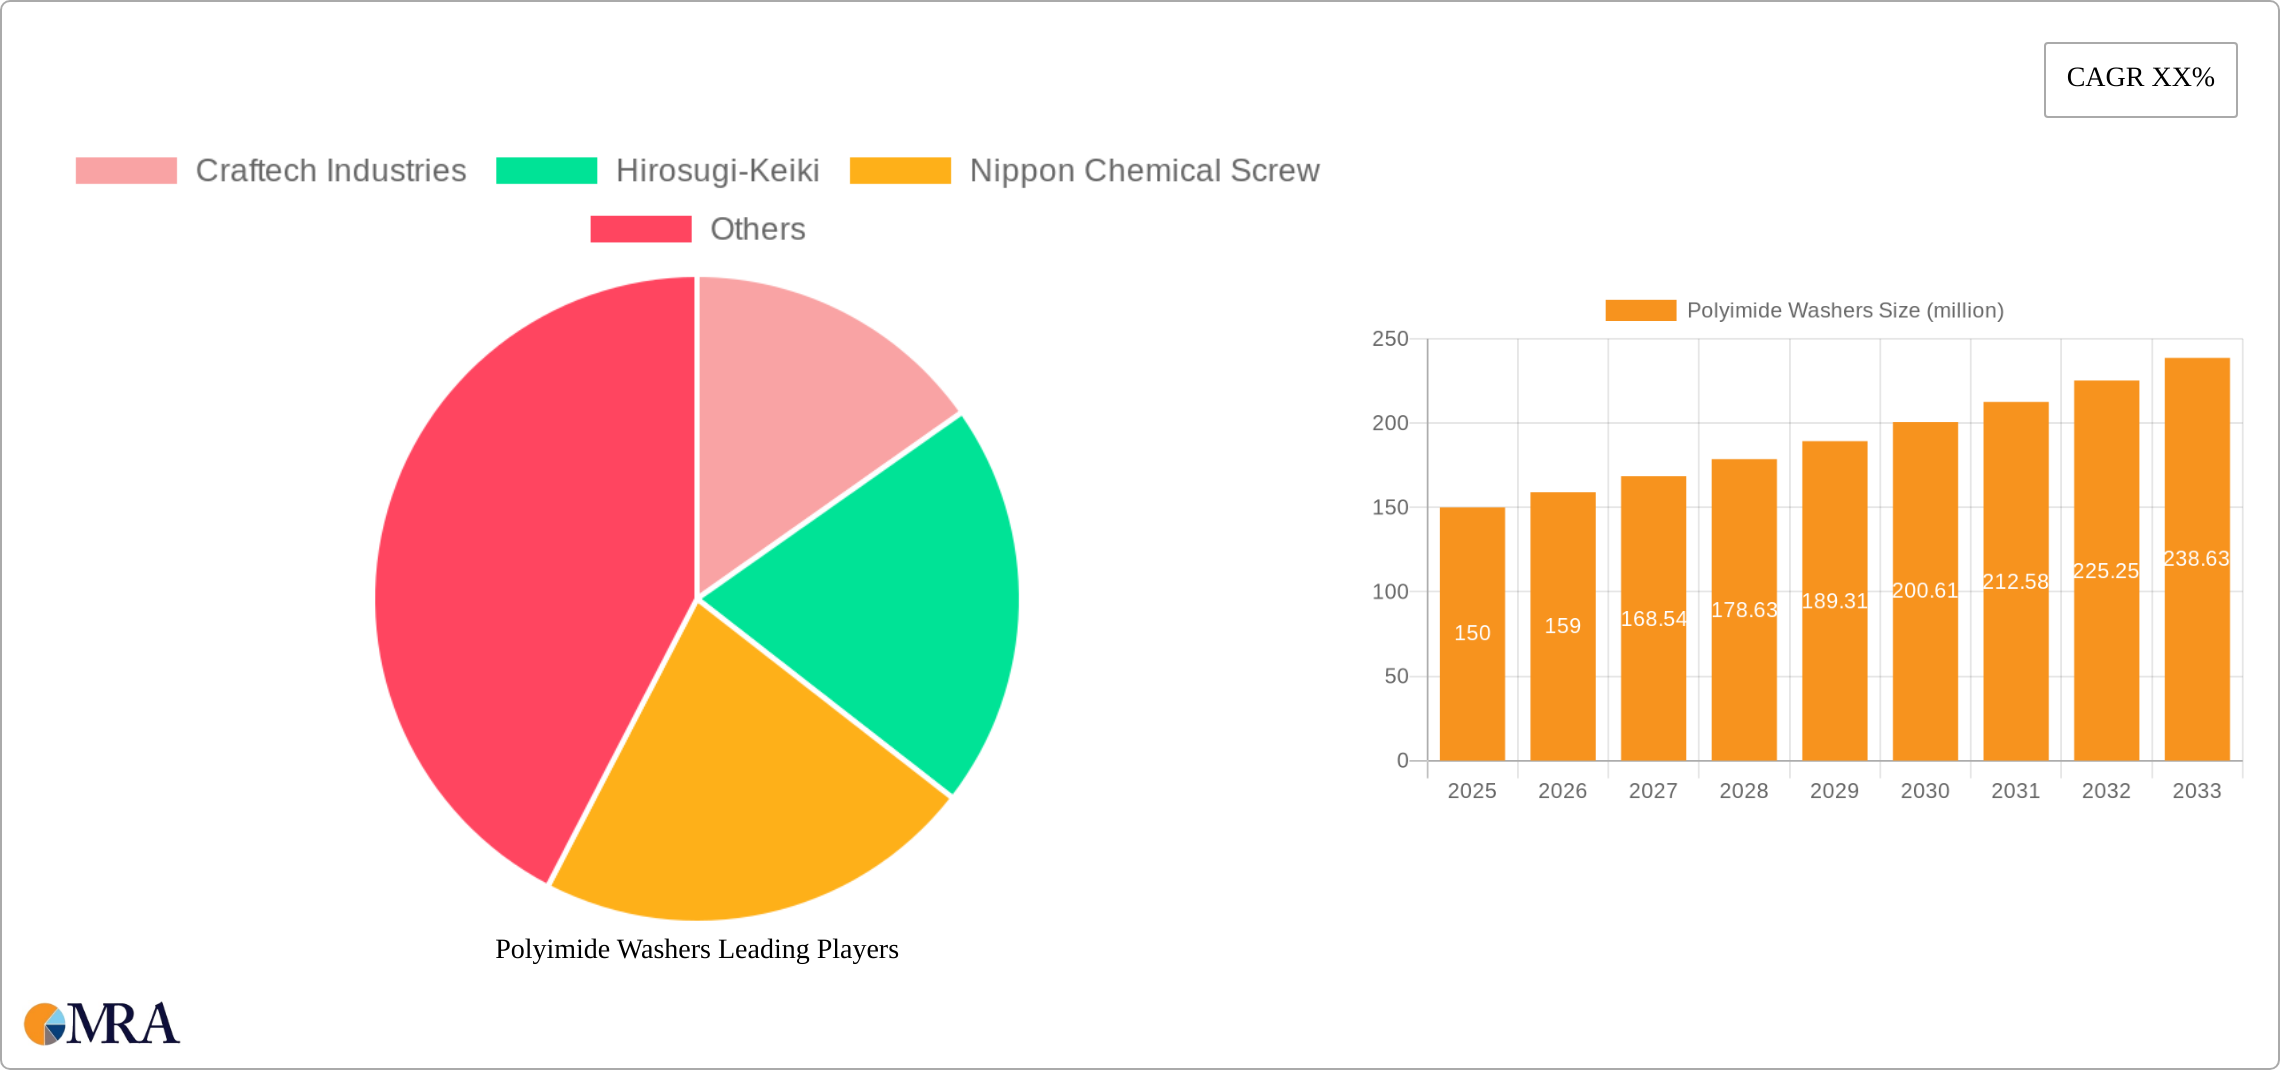
Task: Click the Polyimide Washers Leading Players caption
Action: coord(697,949)
